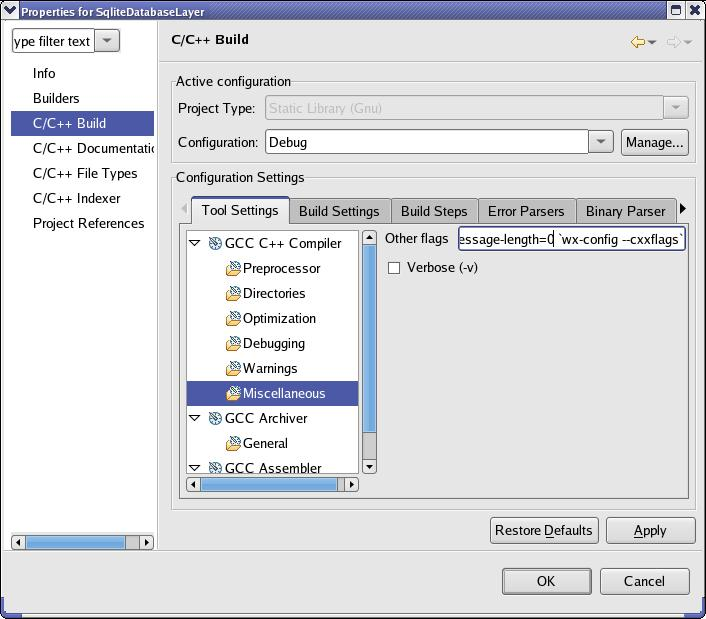Switch to the Build Steps tab
The height and width of the screenshot is (619, 706).
pos(434,211)
